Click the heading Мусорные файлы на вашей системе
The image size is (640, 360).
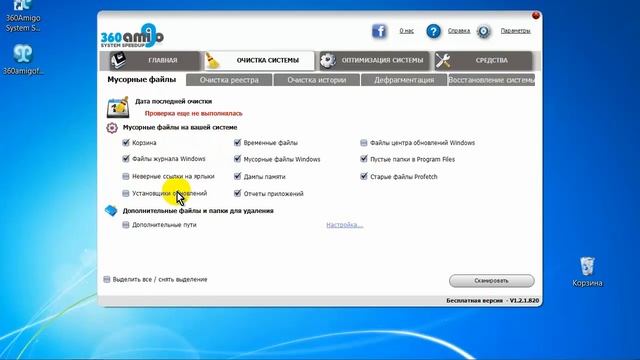click(180, 127)
